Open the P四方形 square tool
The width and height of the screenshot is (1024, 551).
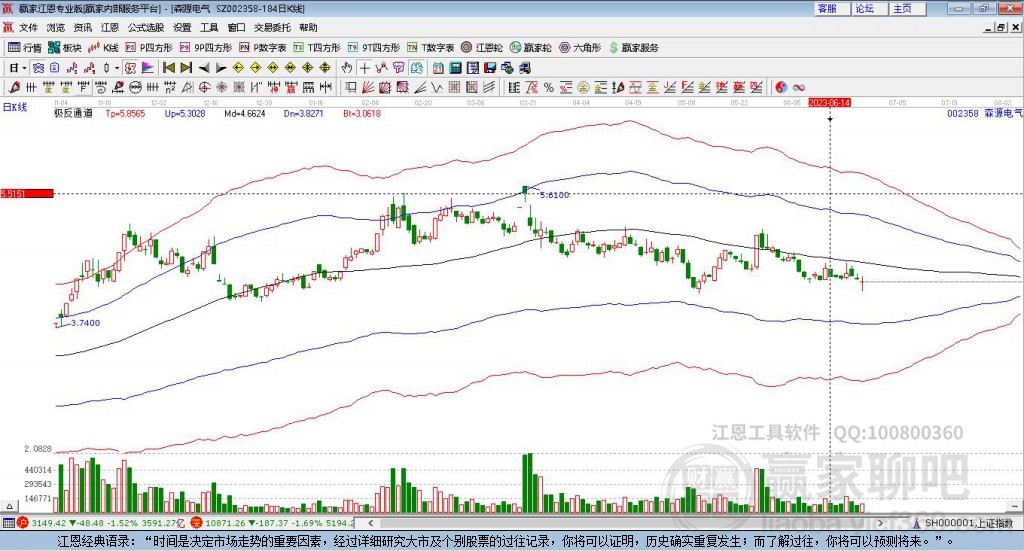pyautogui.click(x=148, y=47)
